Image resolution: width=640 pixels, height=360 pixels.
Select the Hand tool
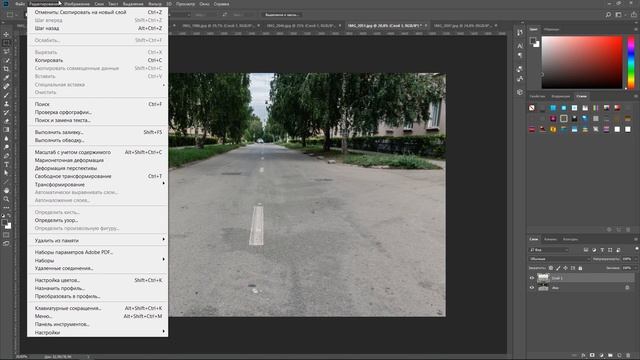[x=6, y=191]
